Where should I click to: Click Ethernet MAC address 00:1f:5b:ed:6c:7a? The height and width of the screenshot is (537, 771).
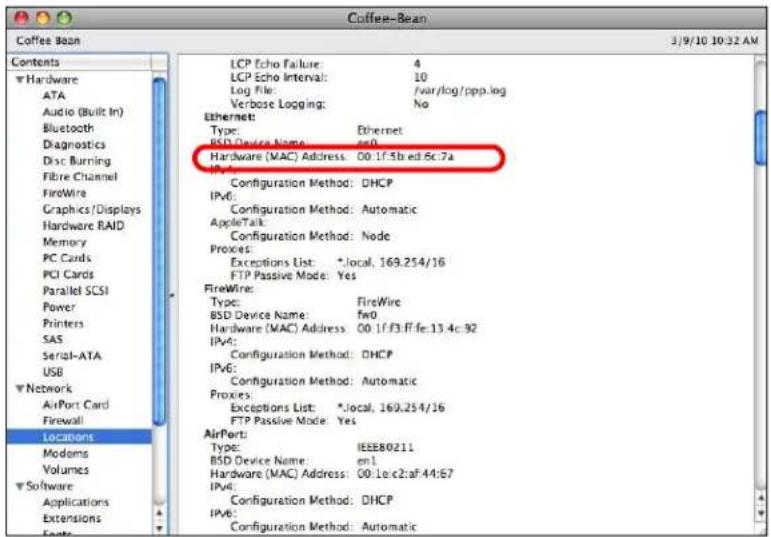[406, 156]
